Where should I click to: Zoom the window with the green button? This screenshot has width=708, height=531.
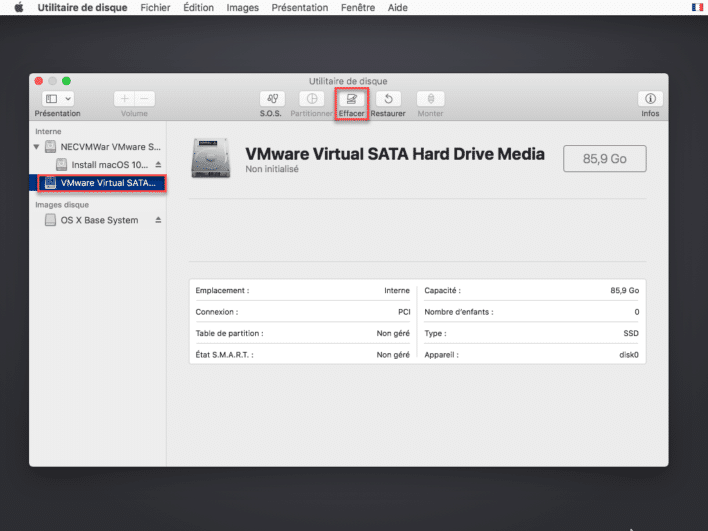click(x=66, y=81)
